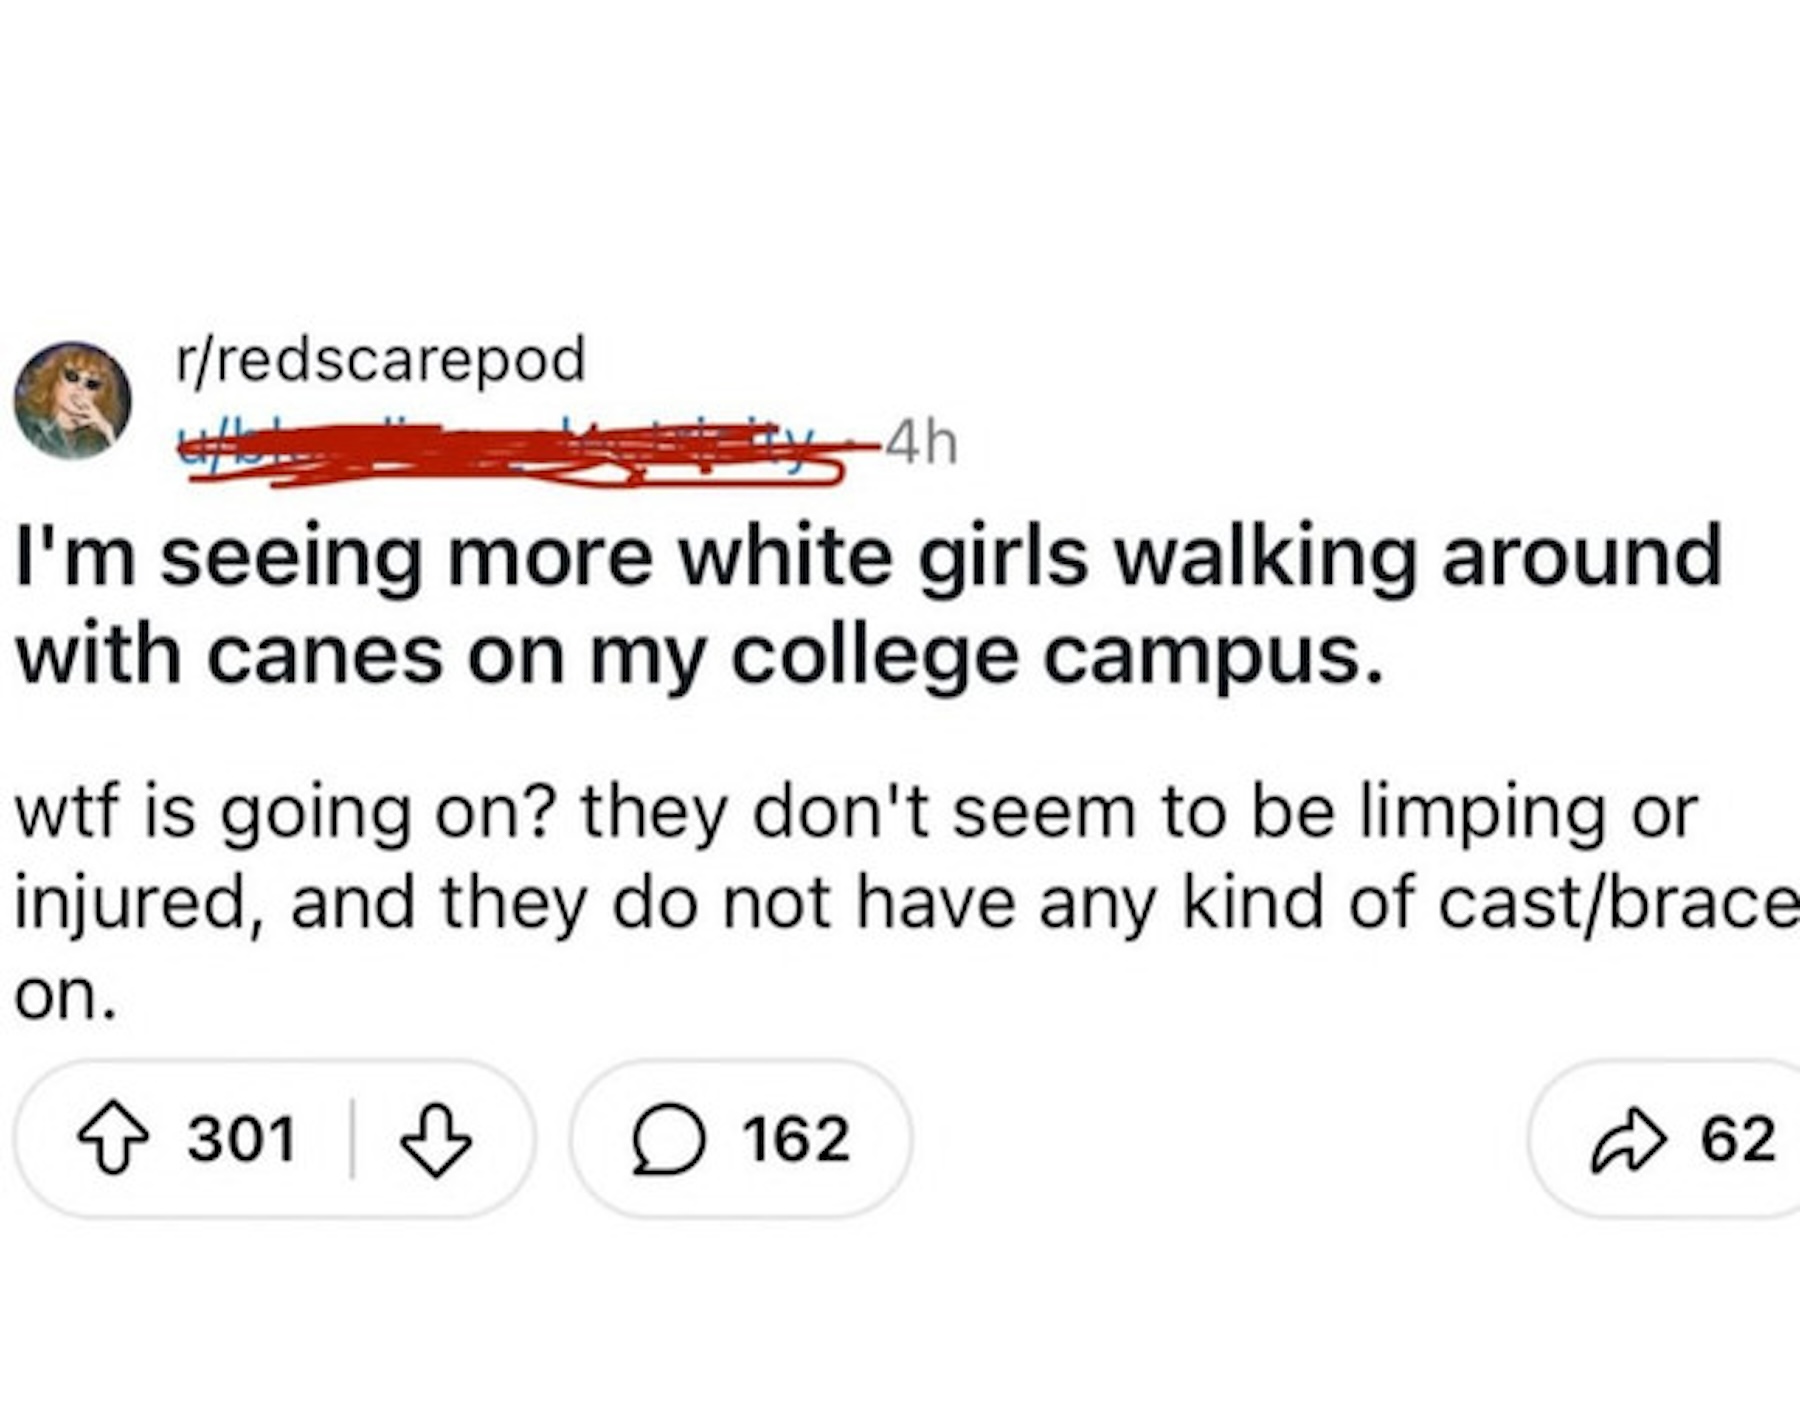Downvote the post with the down arrow
This screenshot has height=1423, width=1800.
pos(435,1140)
